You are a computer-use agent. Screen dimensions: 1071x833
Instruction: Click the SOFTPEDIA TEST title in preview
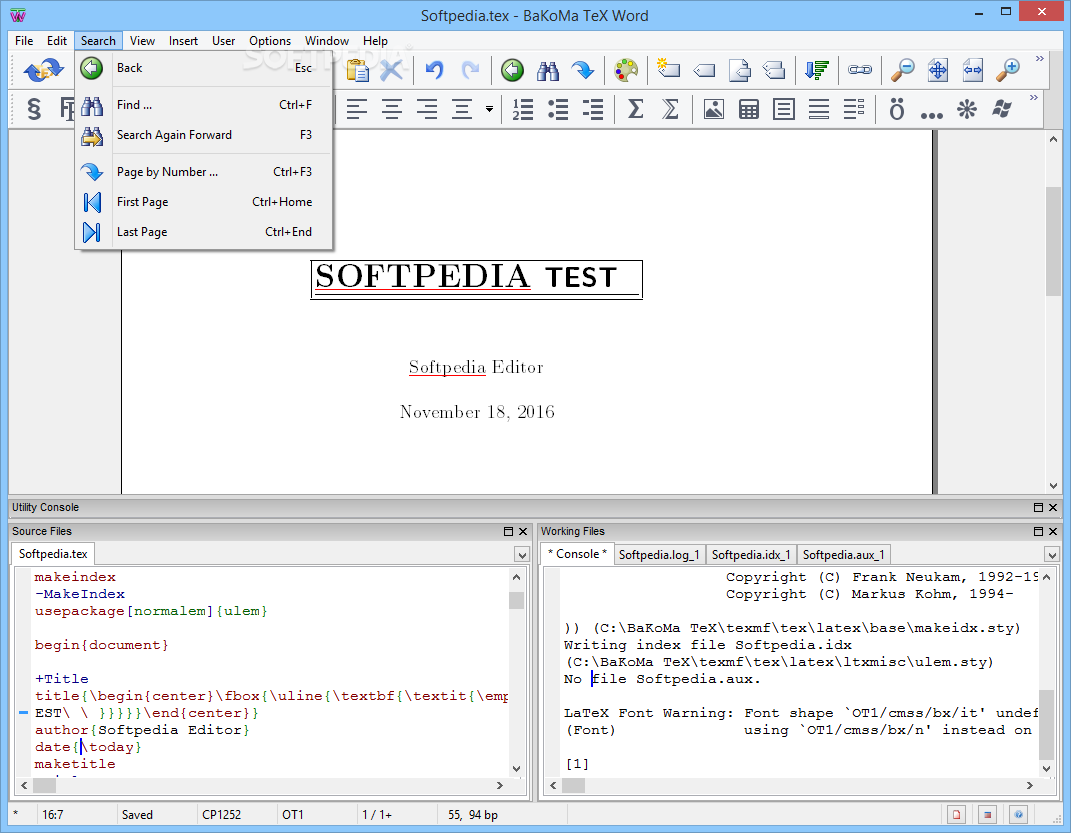pos(477,279)
